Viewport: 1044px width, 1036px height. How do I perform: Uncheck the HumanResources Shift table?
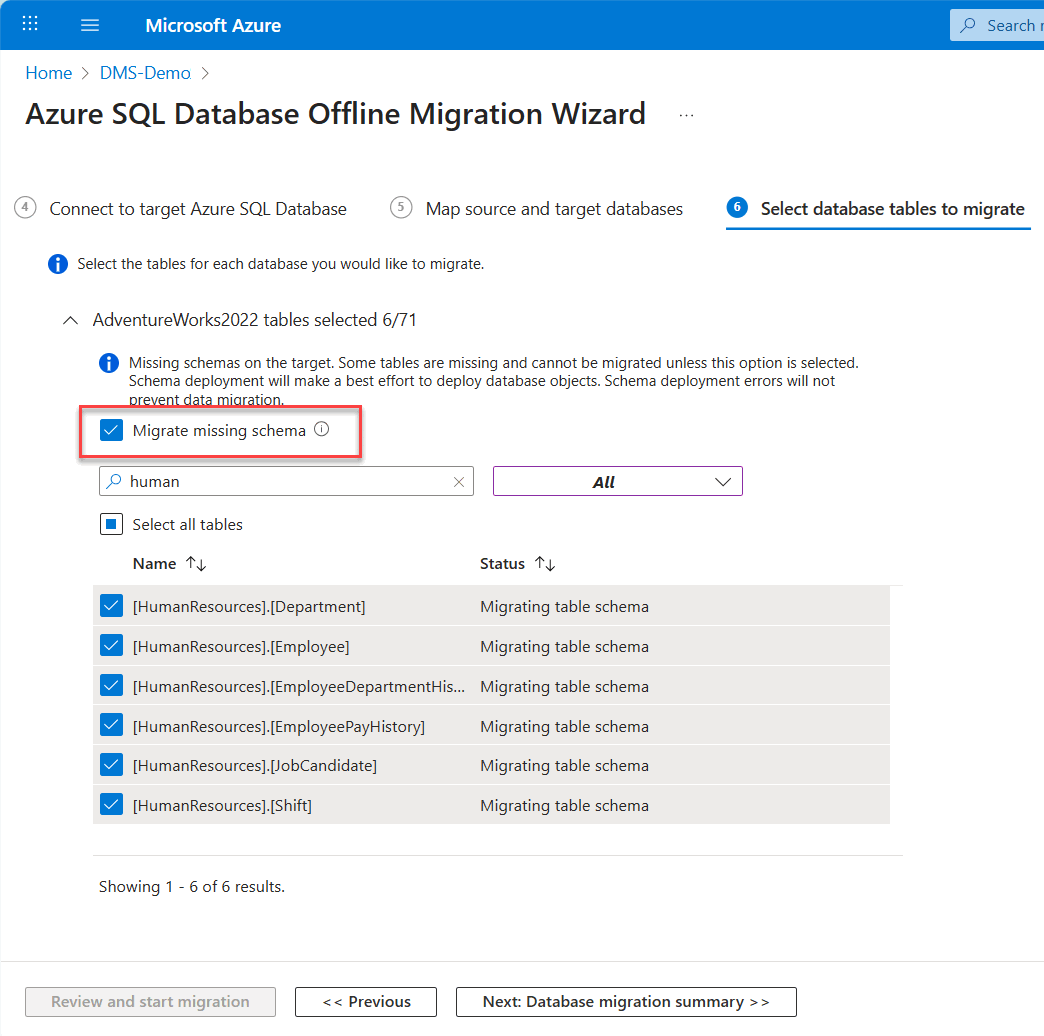point(111,805)
